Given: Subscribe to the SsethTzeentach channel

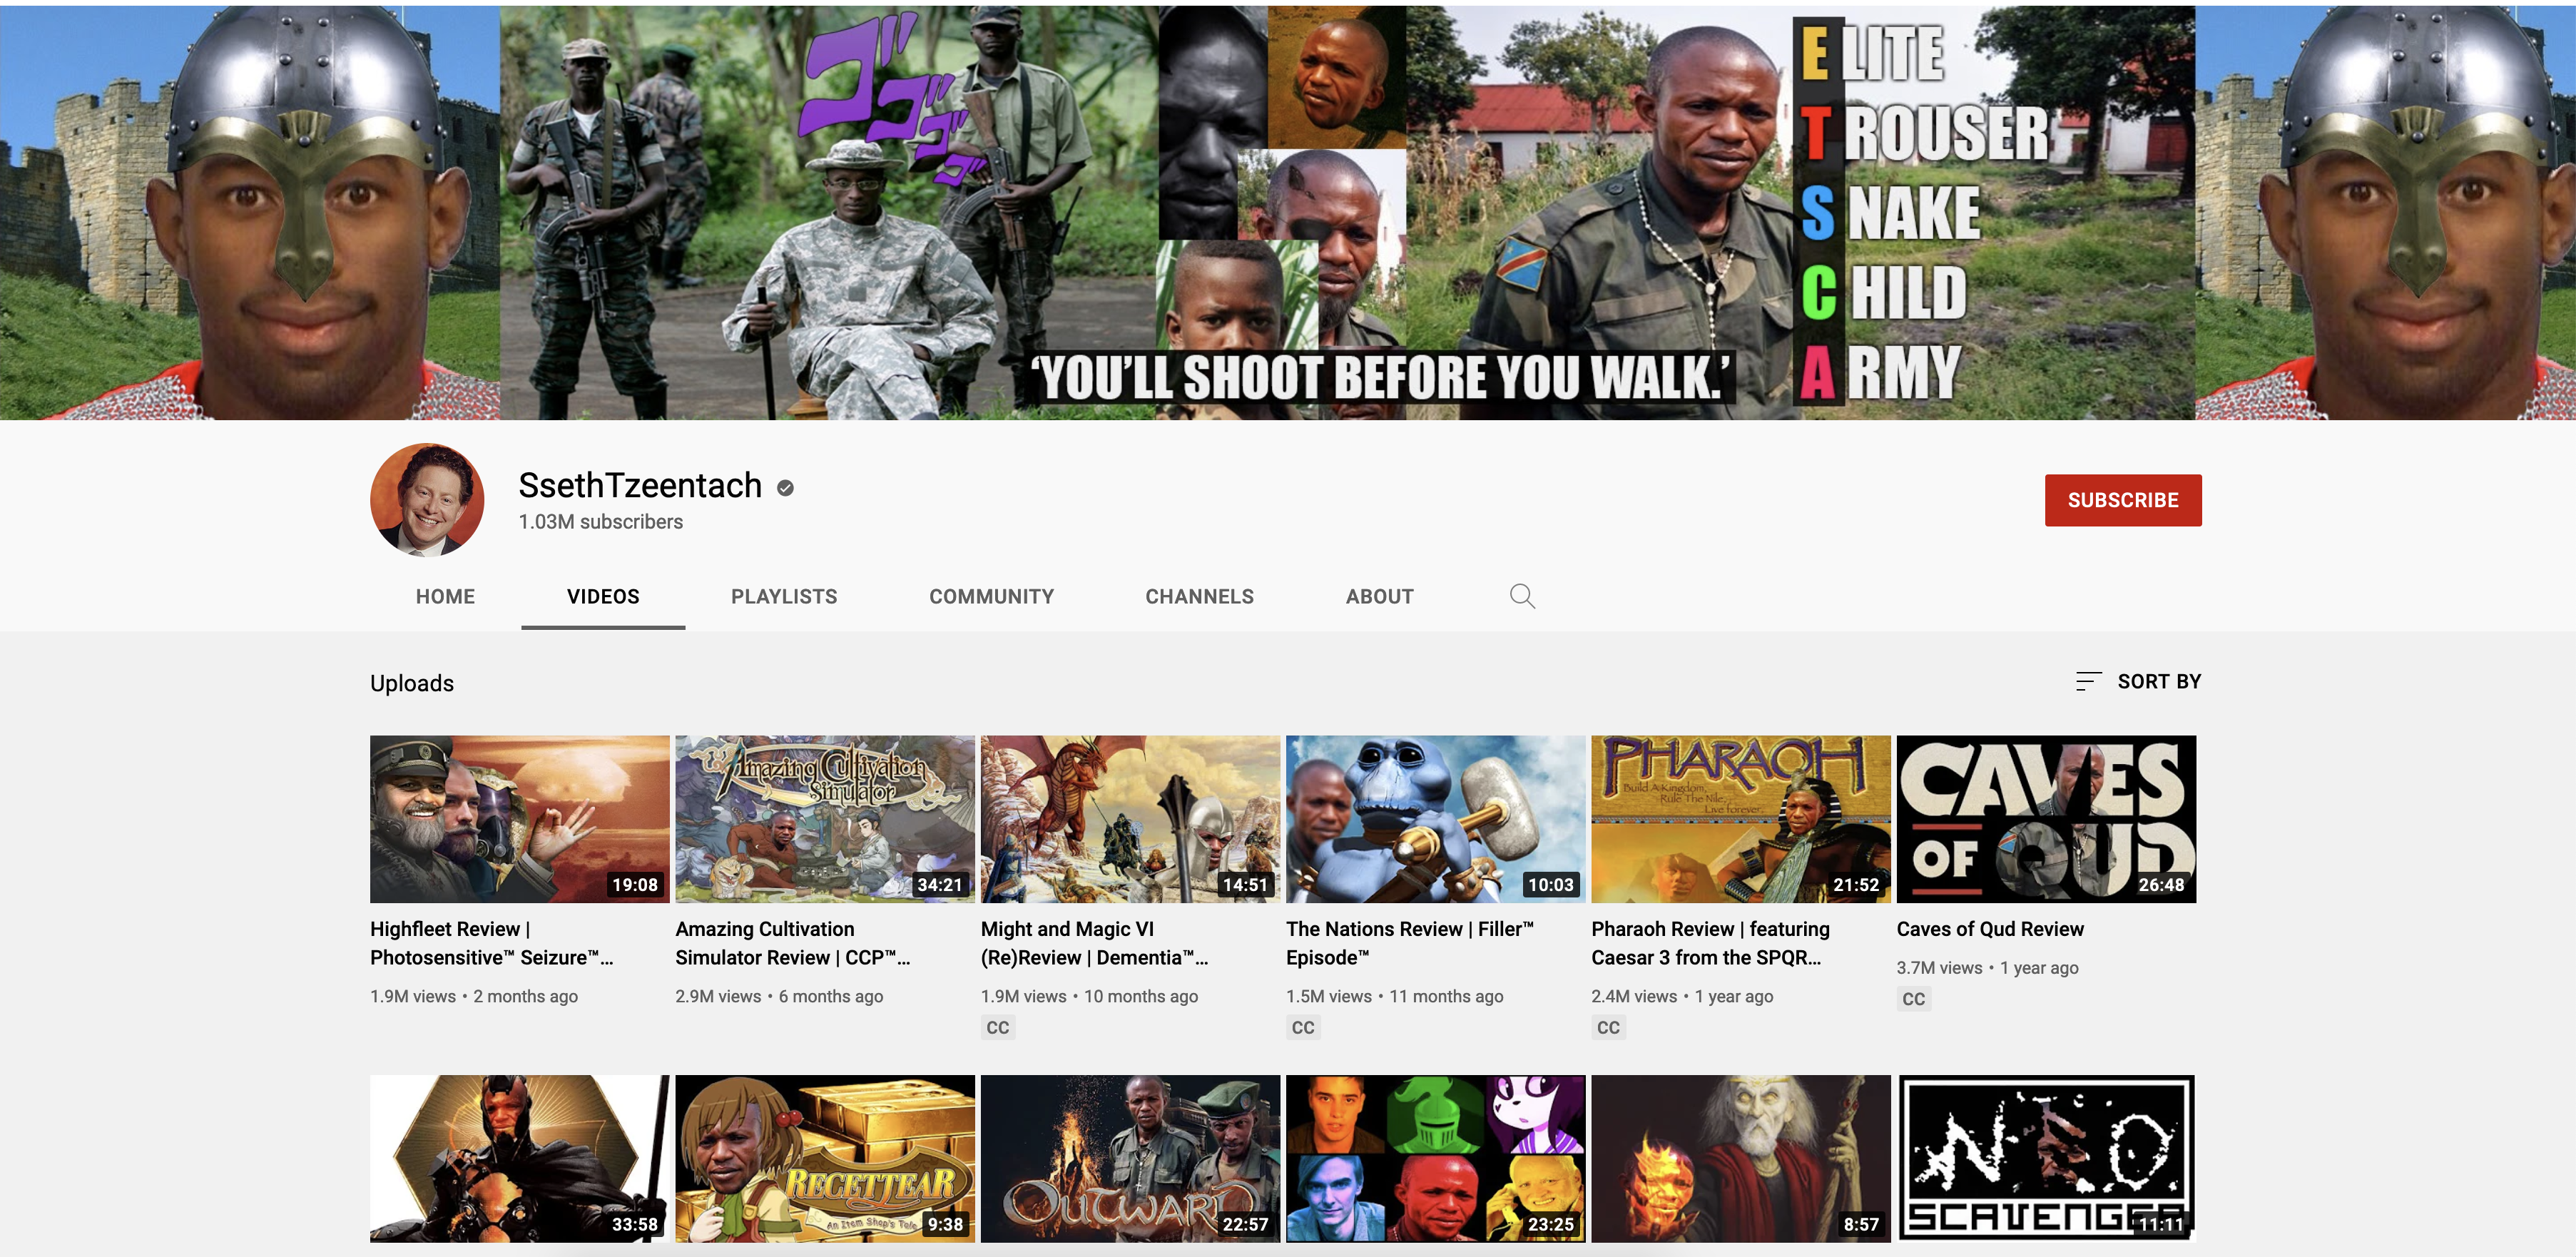Looking at the screenshot, I should pyautogui.click(x=2123, y=500).
